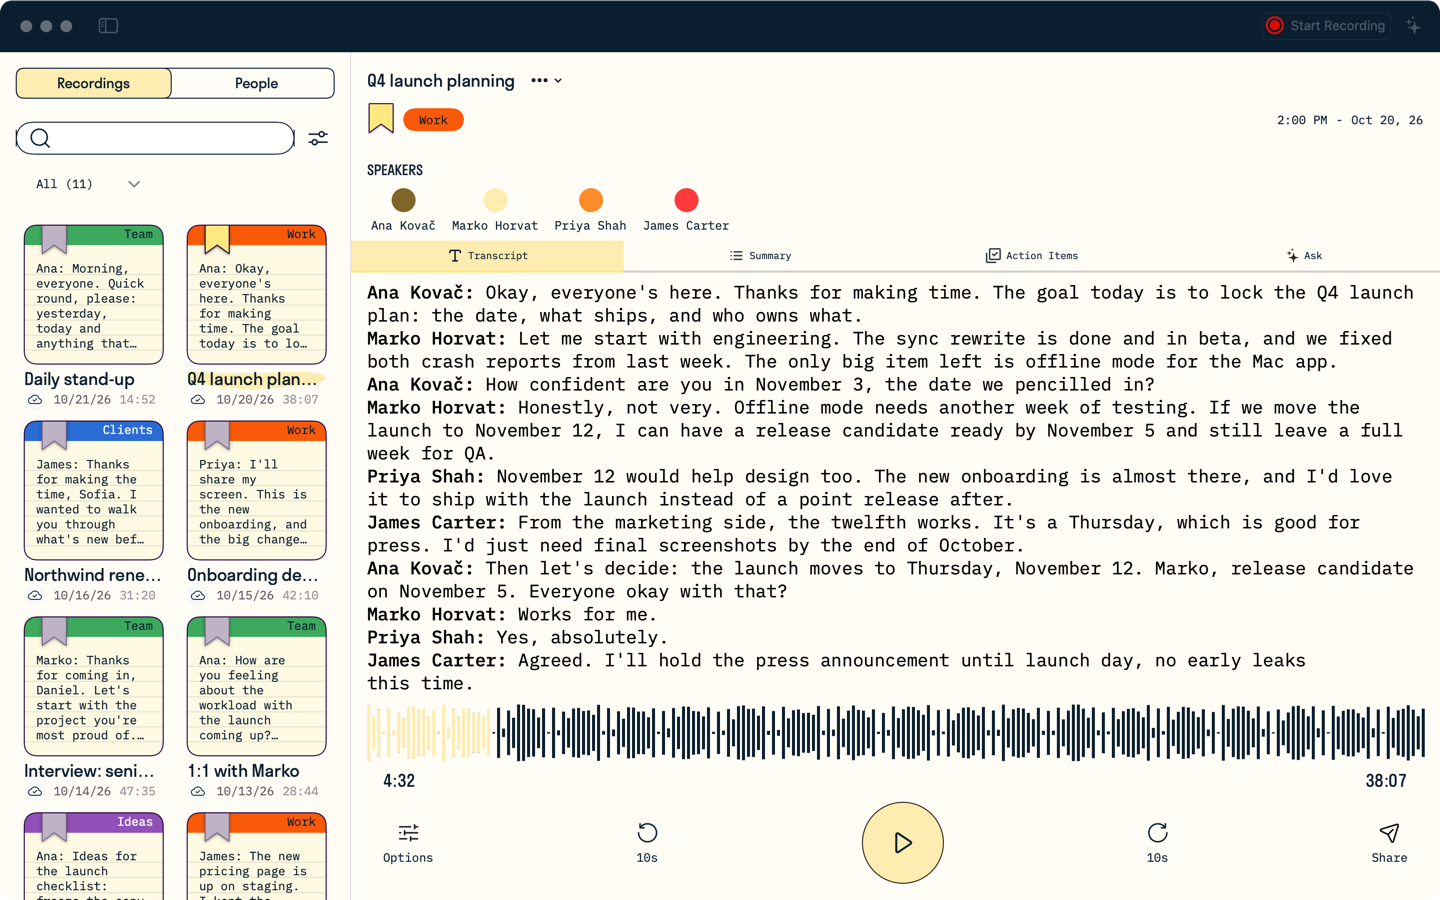
Task: Click the cloud icon under Interview recording
Action: (35, 792)
